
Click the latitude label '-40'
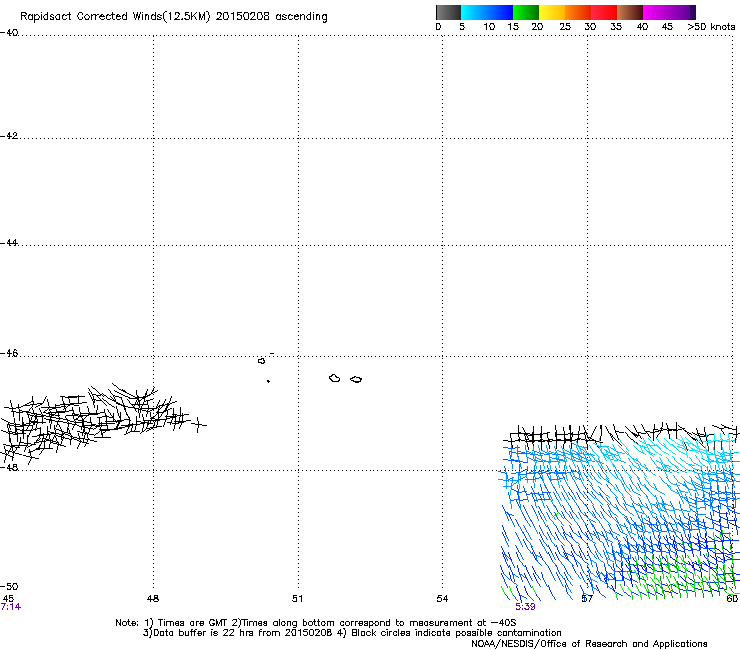click(9, 33)
